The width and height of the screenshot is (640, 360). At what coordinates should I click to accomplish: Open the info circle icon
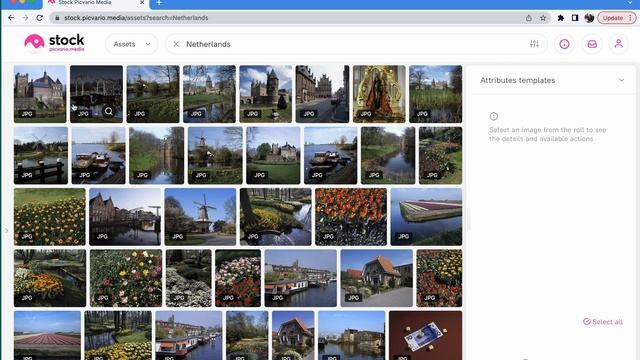(x=564, y=44)
